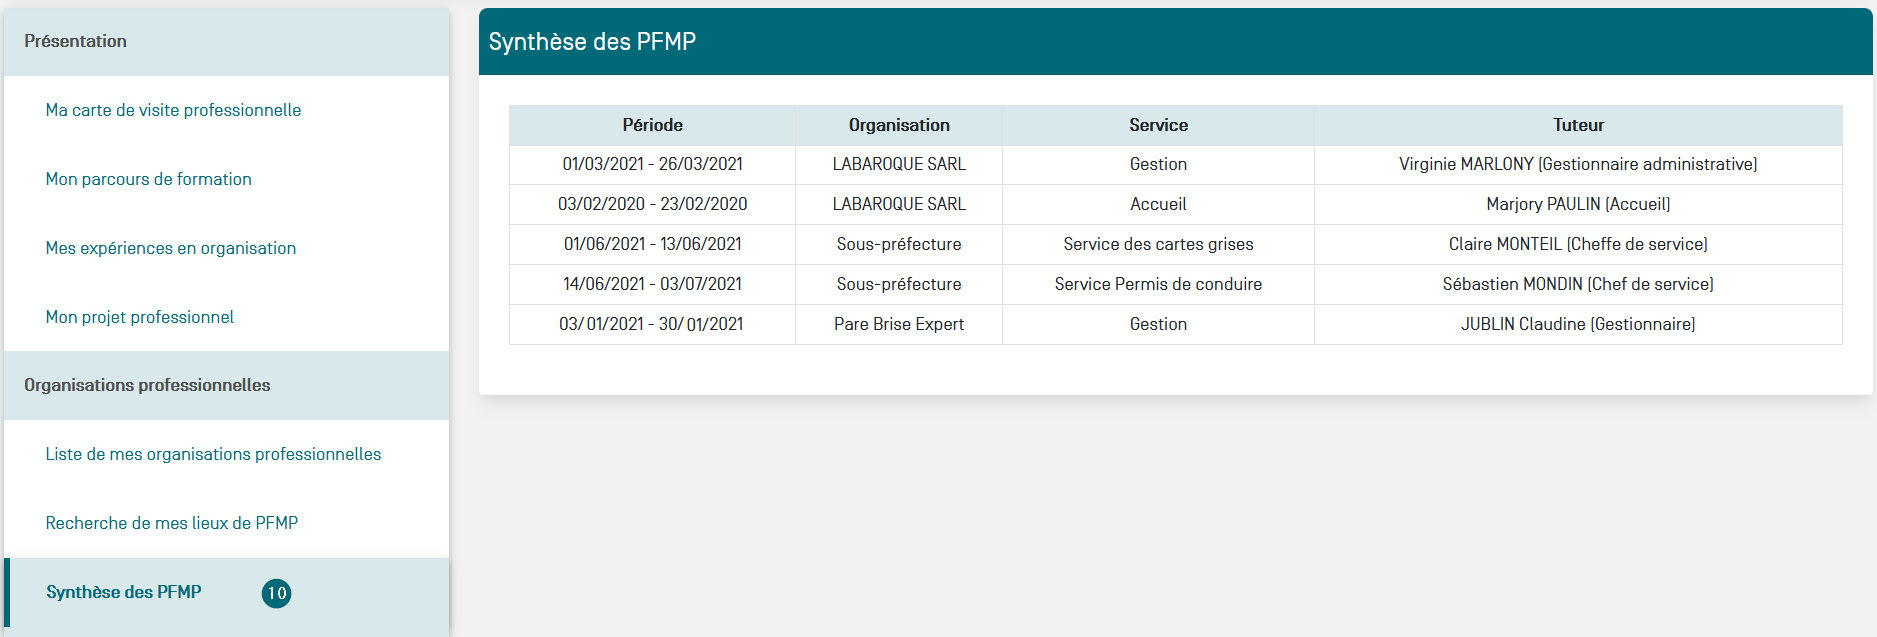Click the badge showing 10

(276, 593)
